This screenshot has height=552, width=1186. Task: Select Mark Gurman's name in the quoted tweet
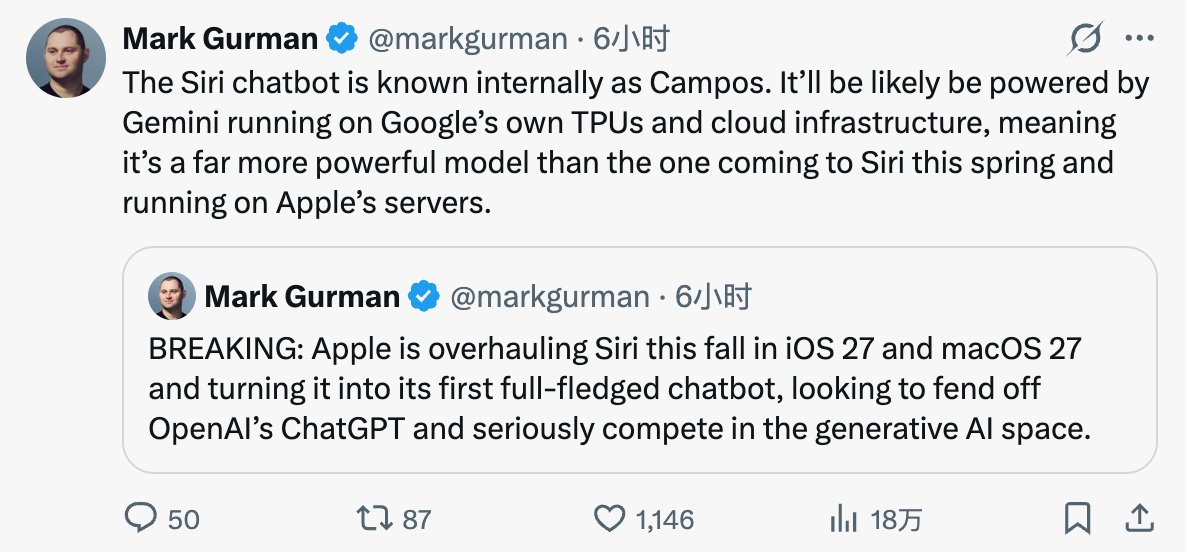[x=302, y=296]
